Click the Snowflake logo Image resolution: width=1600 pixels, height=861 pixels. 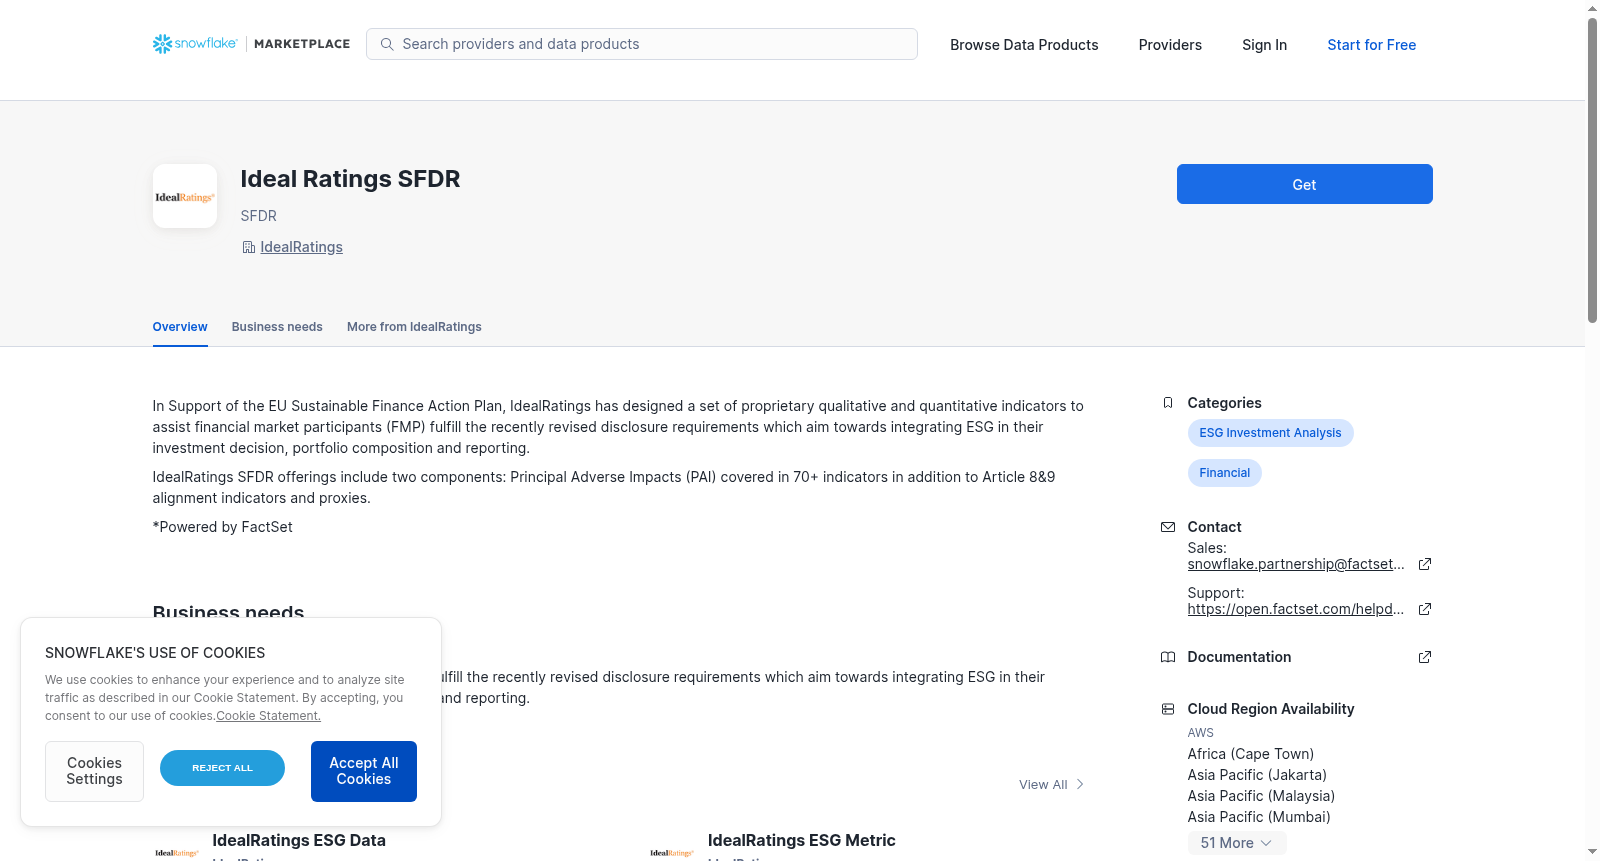click(195, 44)
